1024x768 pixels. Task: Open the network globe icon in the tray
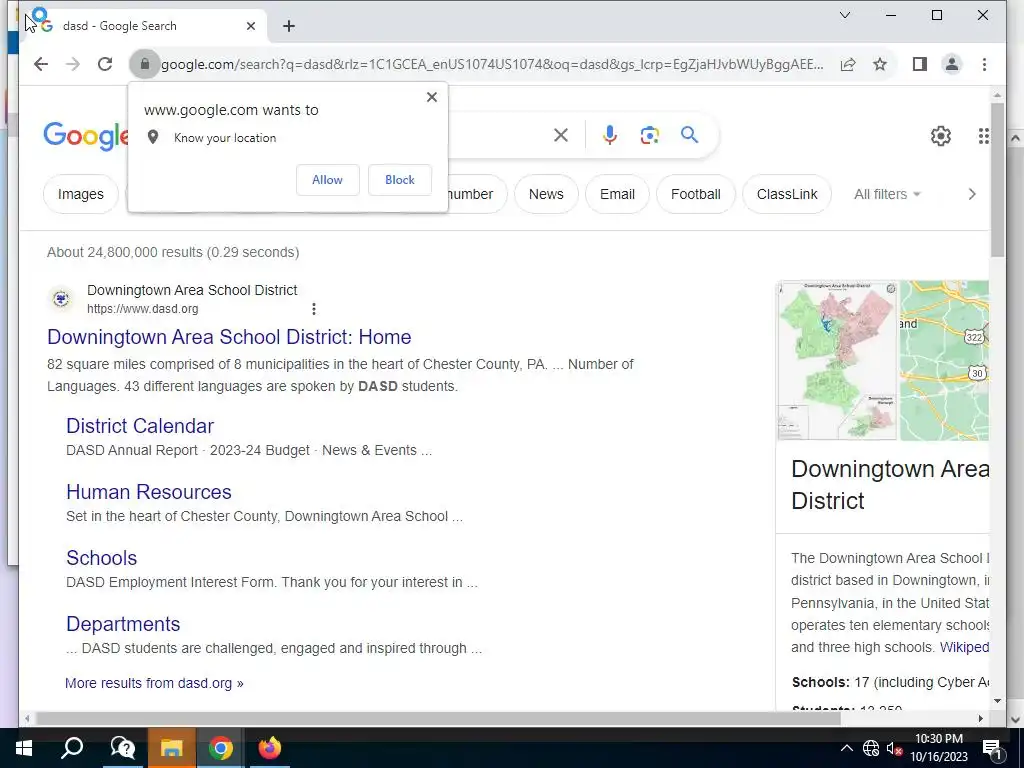coord(871,748)
